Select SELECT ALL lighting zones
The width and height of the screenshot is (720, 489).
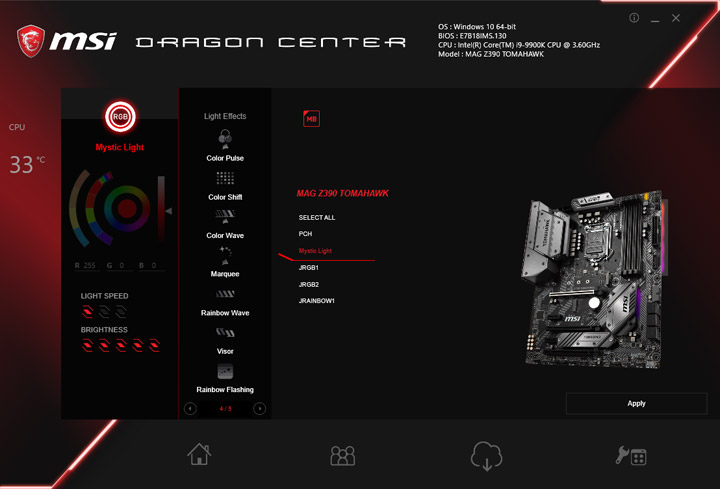(317, 218)
